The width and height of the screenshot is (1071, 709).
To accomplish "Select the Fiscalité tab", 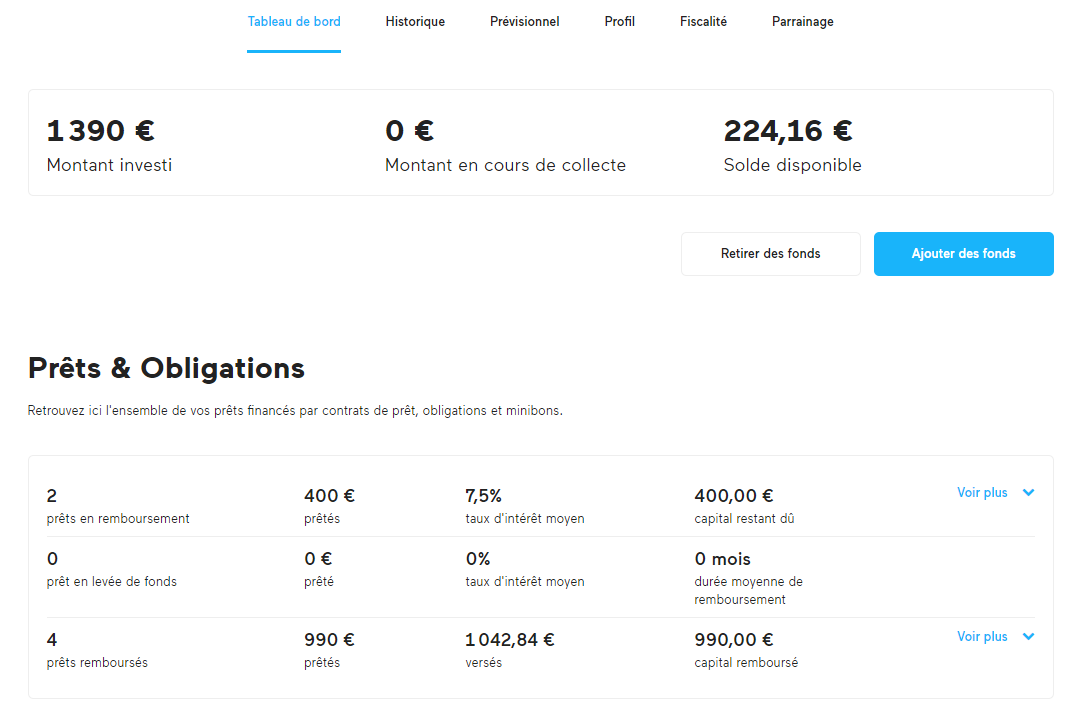I will (703, 22).
